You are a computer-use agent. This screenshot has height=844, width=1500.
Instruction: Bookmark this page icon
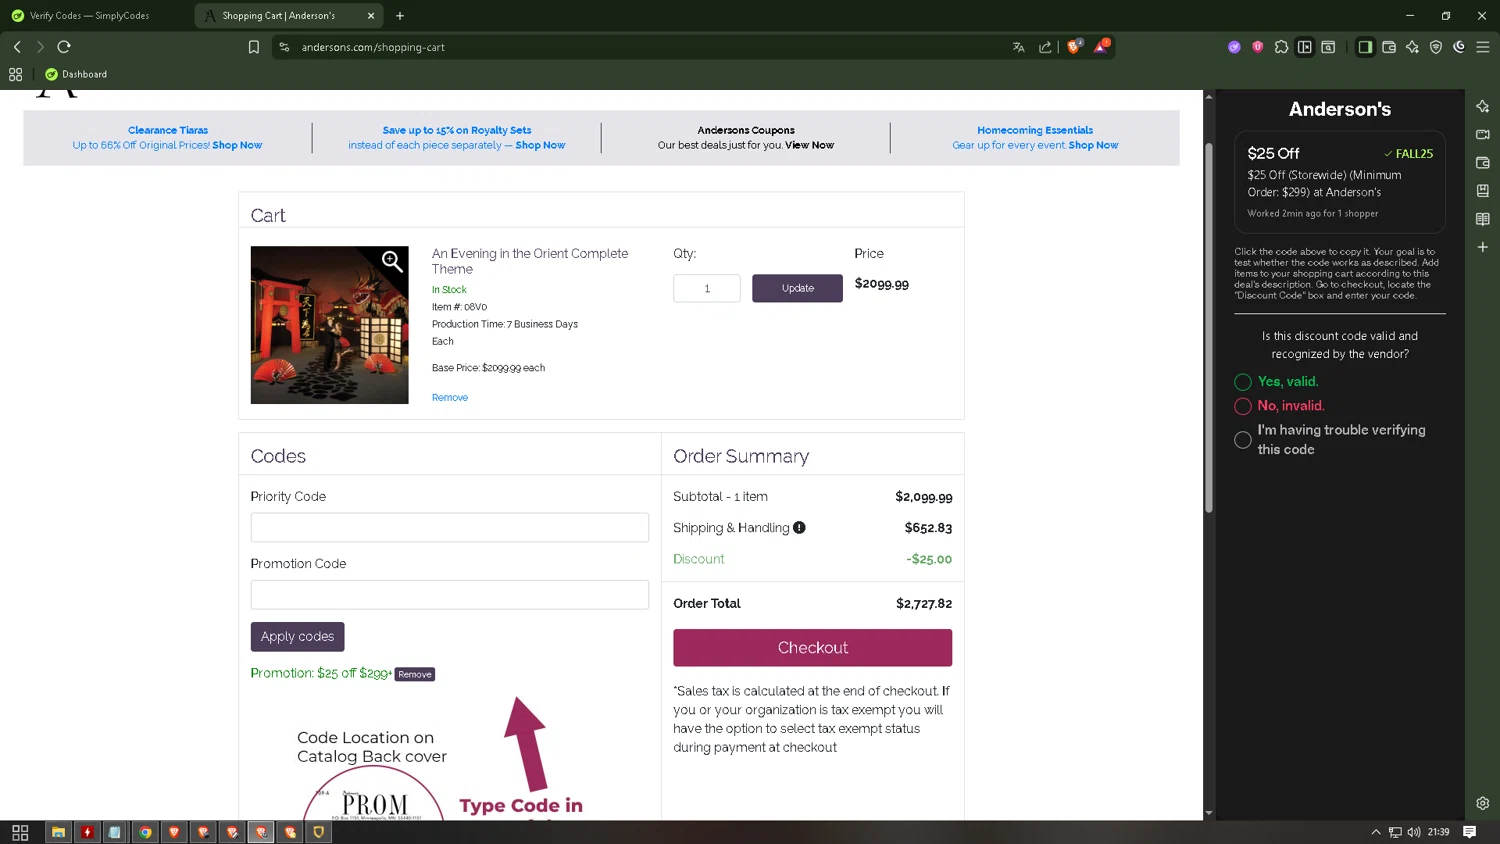click(x=254, y=47)
